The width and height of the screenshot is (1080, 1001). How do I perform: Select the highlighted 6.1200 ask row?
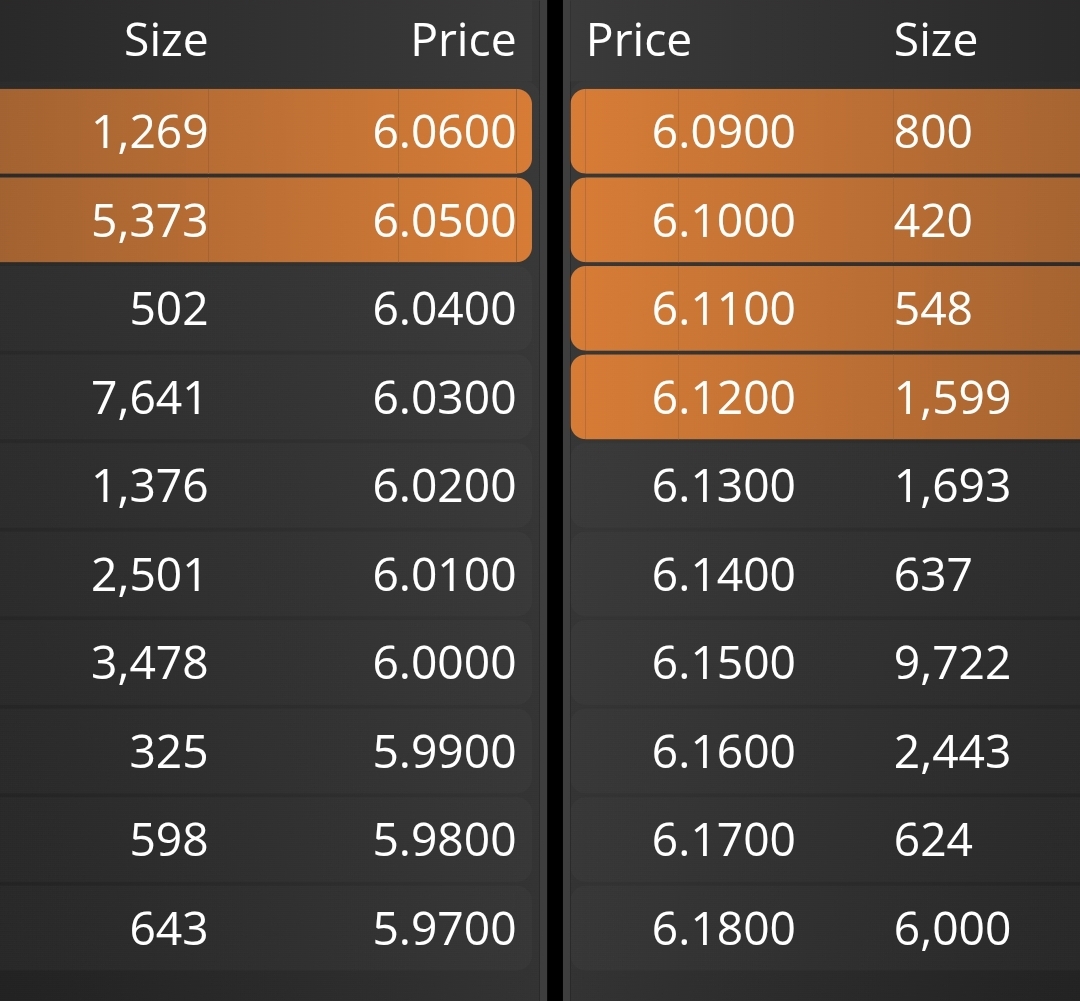[x=825, y=397]
